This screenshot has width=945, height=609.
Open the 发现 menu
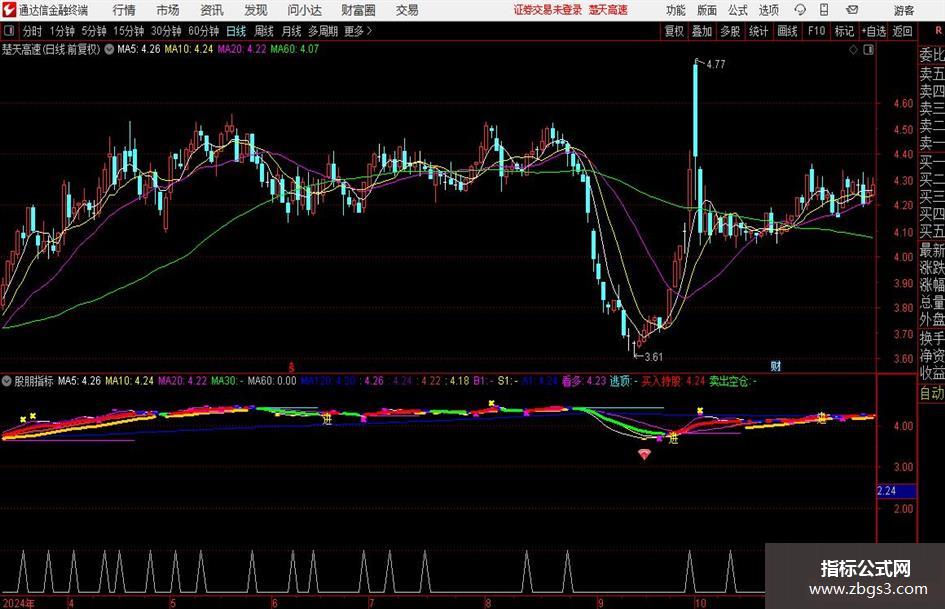256,10
